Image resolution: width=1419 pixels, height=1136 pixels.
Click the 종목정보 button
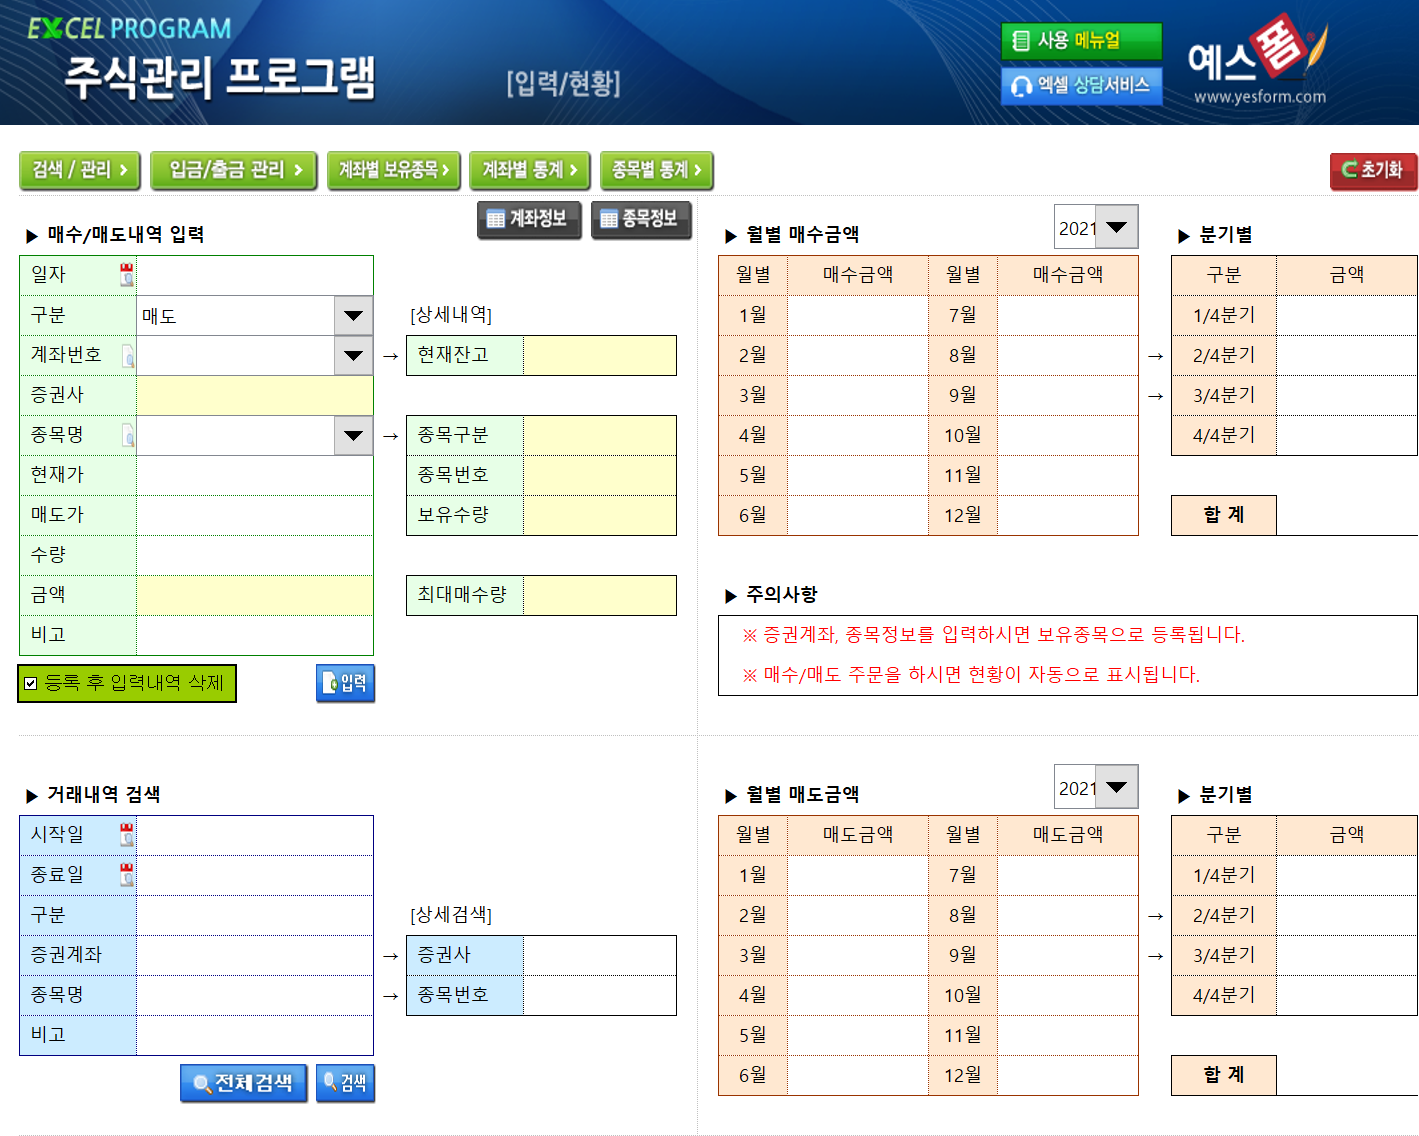click(641, 219)
